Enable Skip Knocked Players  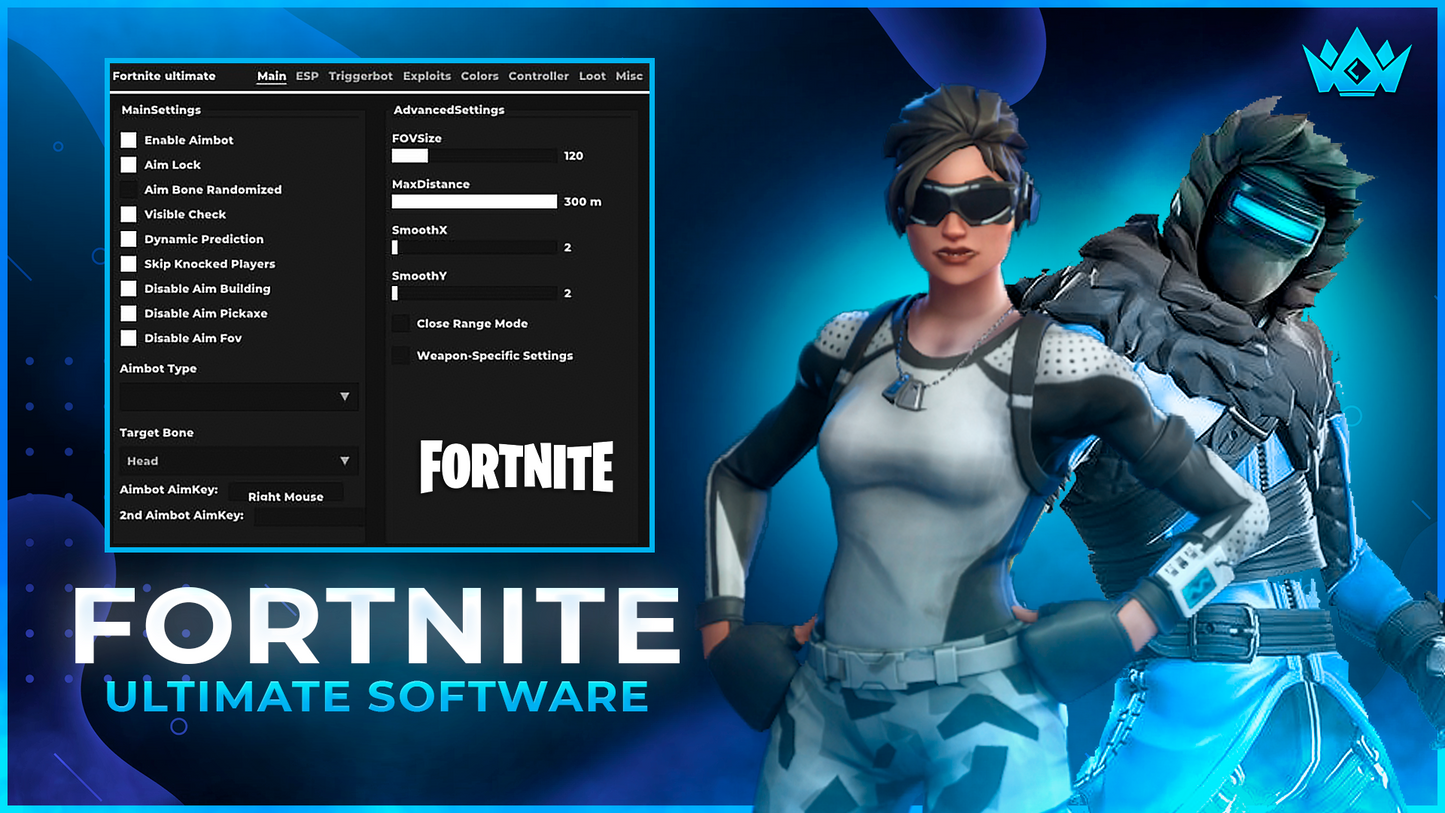[x=129, y=263]
